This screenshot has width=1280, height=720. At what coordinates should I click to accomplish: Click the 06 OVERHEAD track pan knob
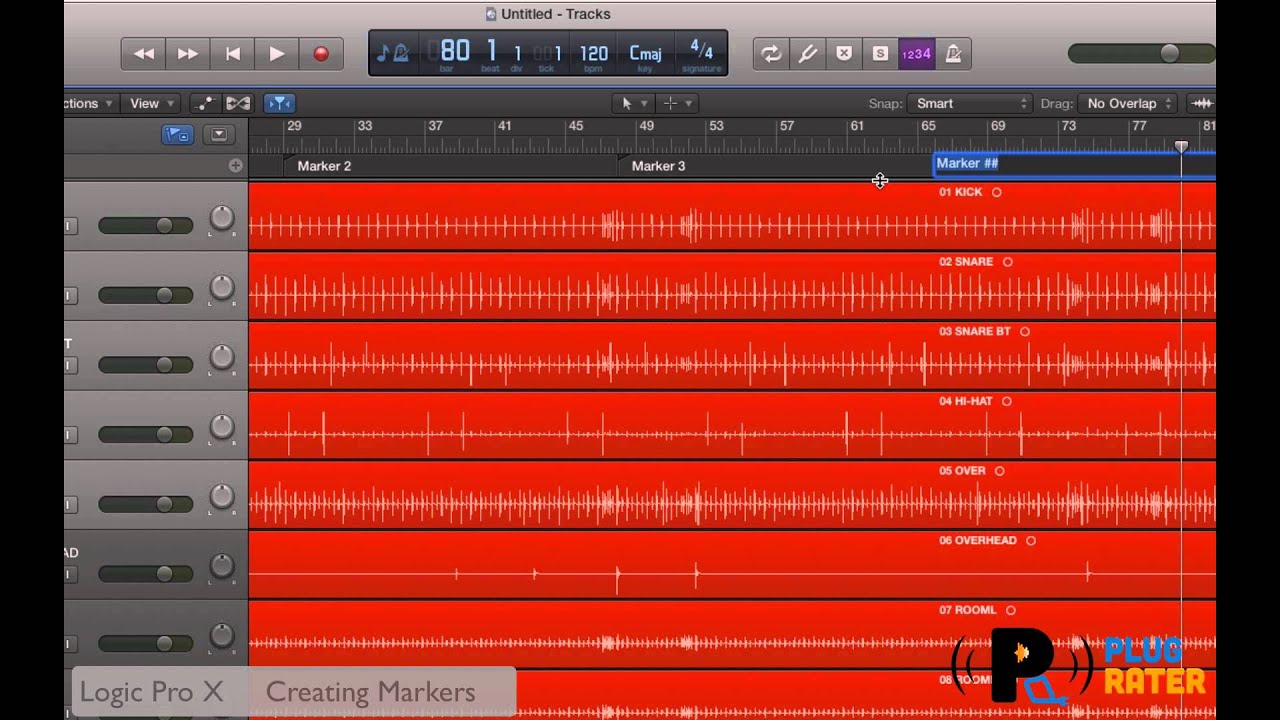click(x=221, y=566)
